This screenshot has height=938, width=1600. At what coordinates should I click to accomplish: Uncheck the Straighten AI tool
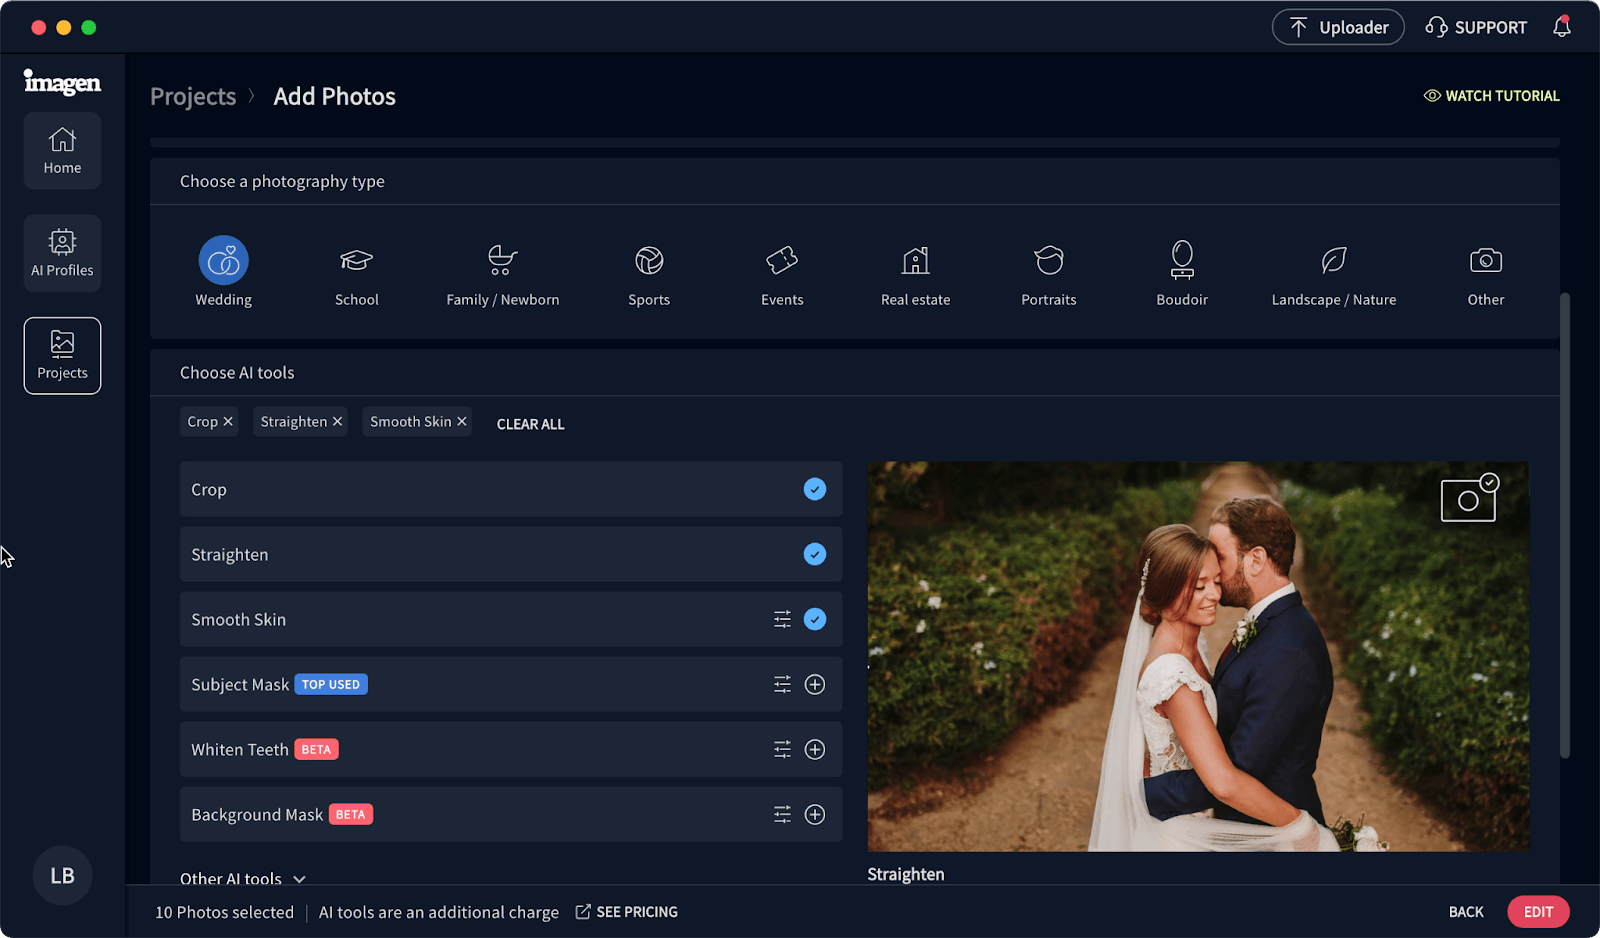click(x=815, y=555)
